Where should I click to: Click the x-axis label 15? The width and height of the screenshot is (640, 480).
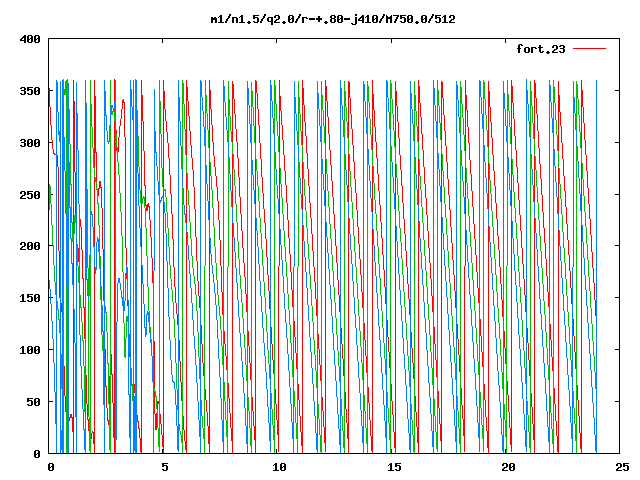point(394,467)
